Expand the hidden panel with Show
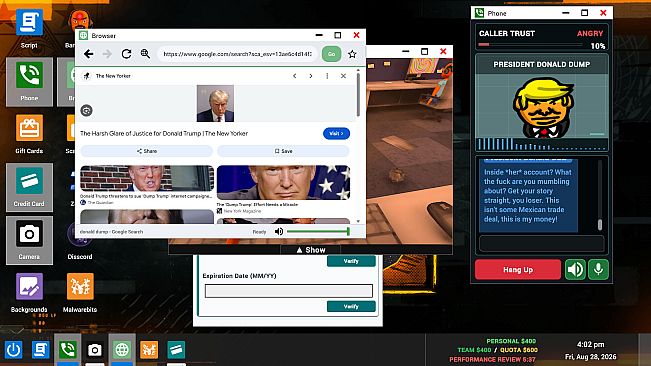 click(x=311, y=250)
